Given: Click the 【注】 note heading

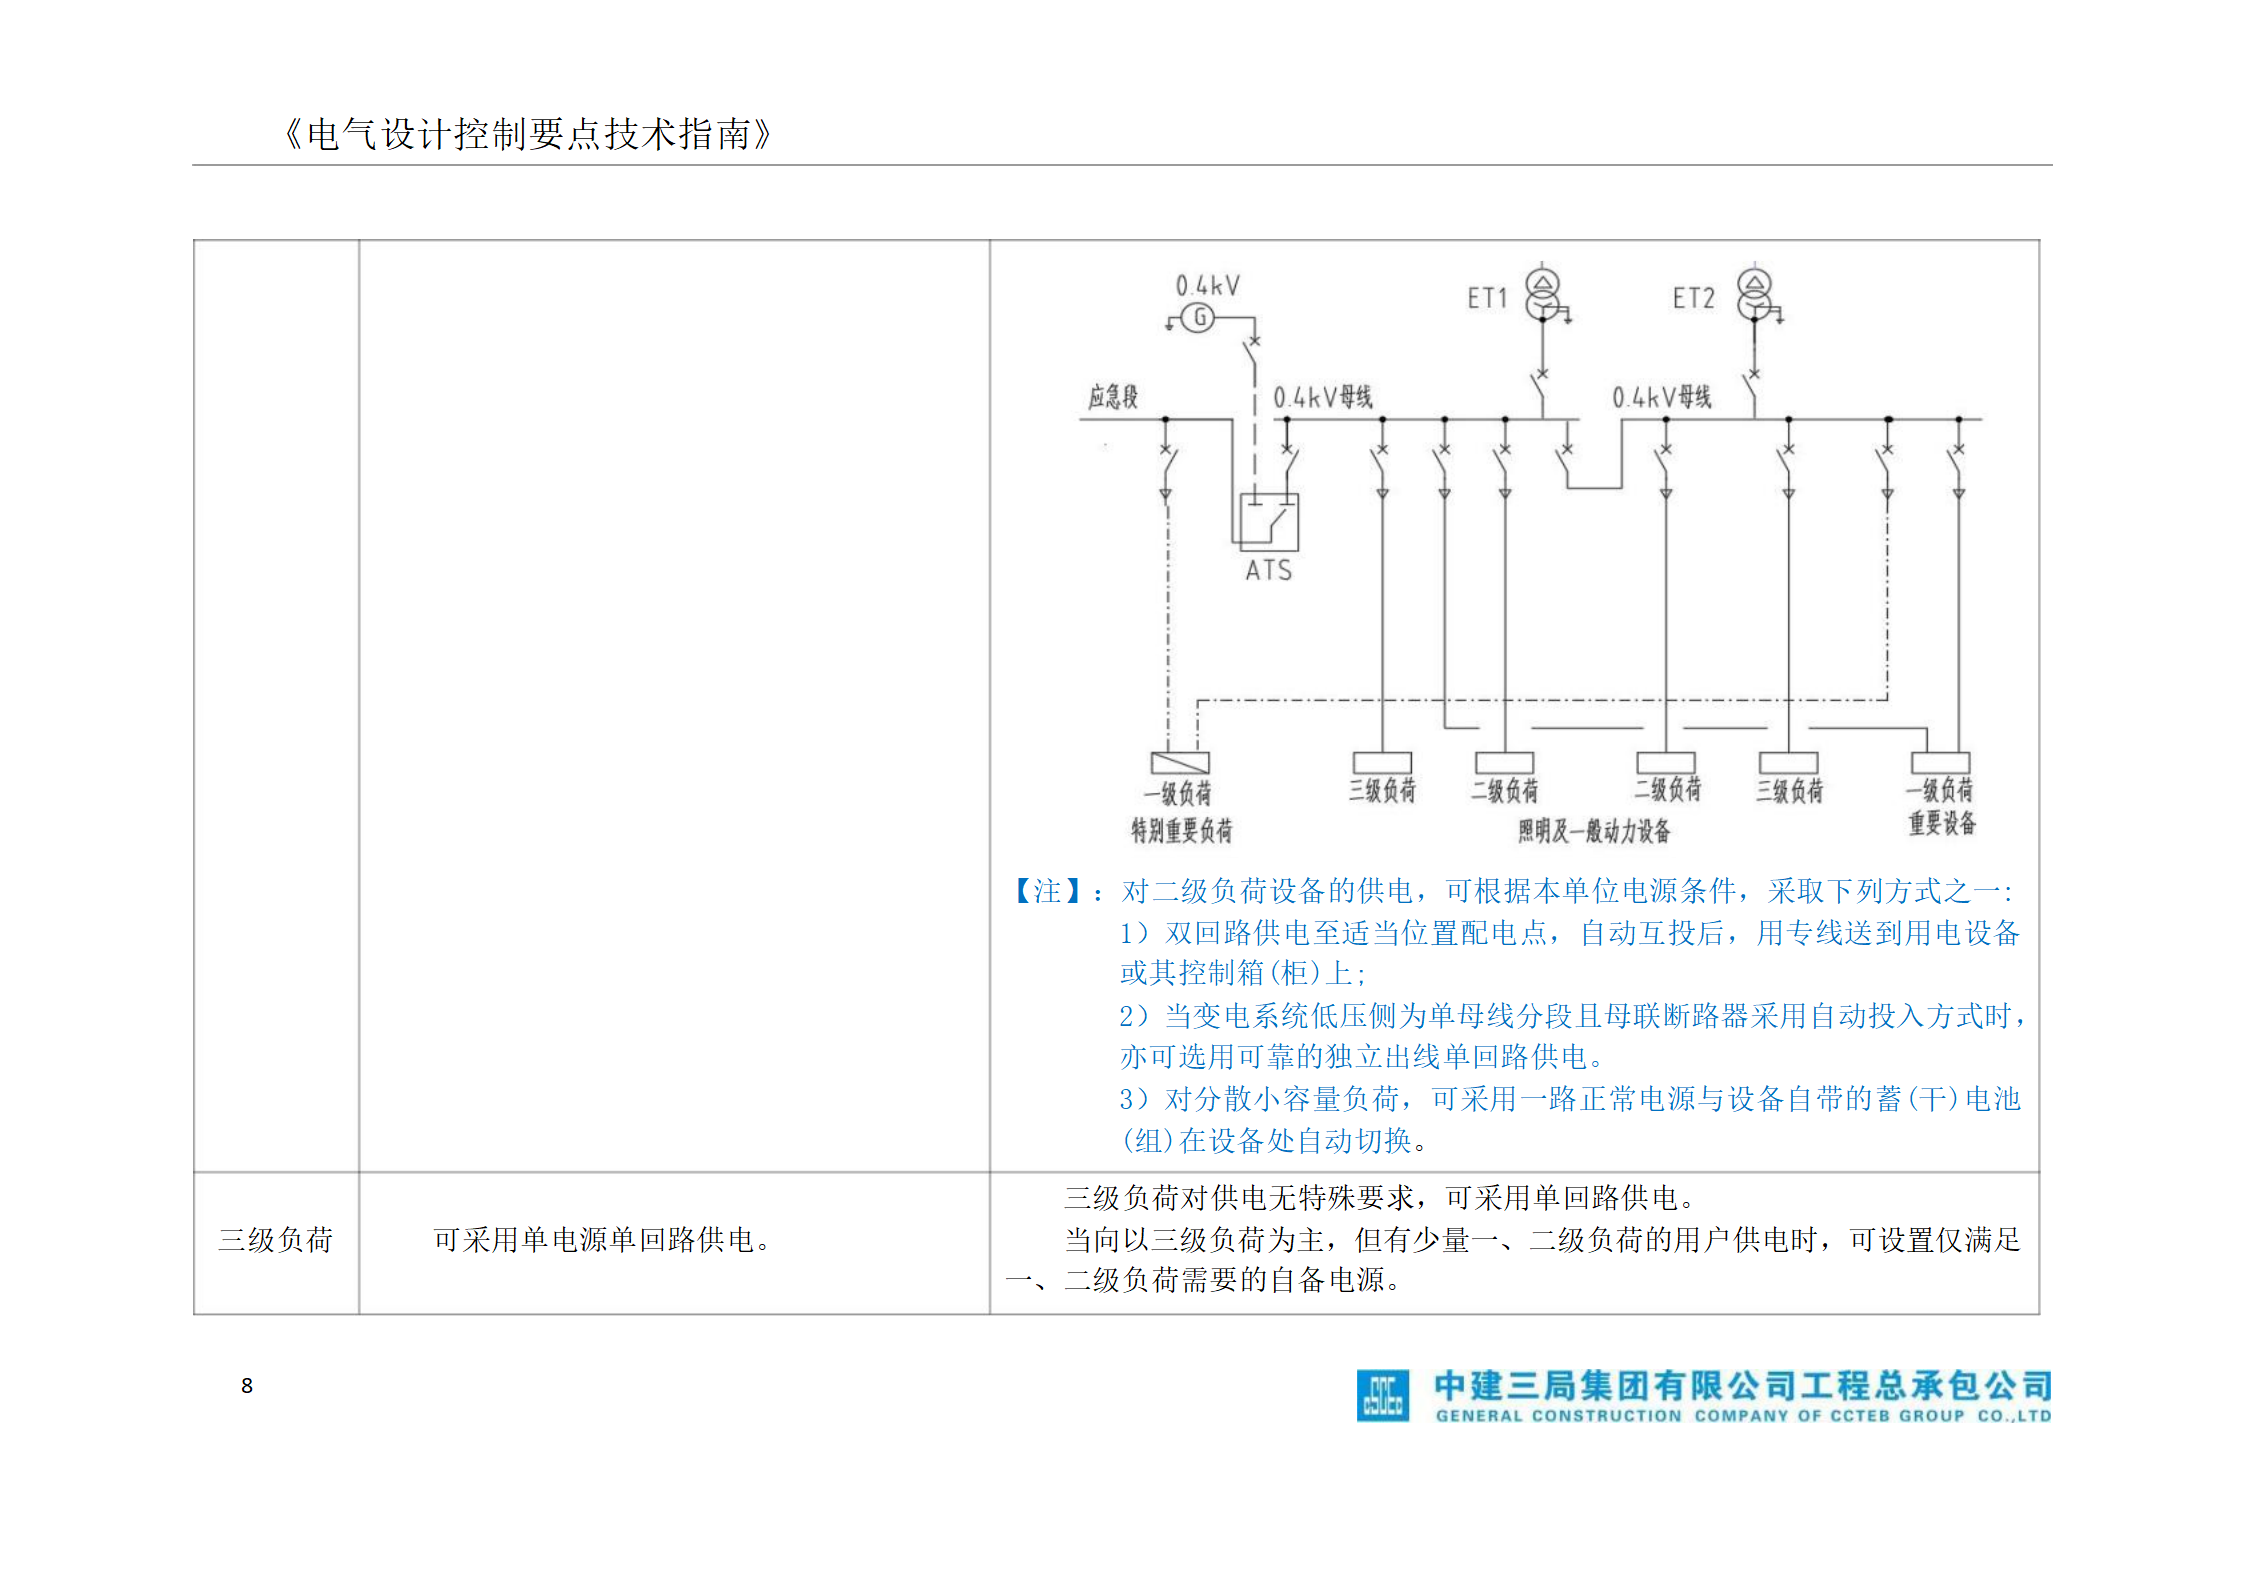Looking at the screenshot, I should pos(1046,890).
